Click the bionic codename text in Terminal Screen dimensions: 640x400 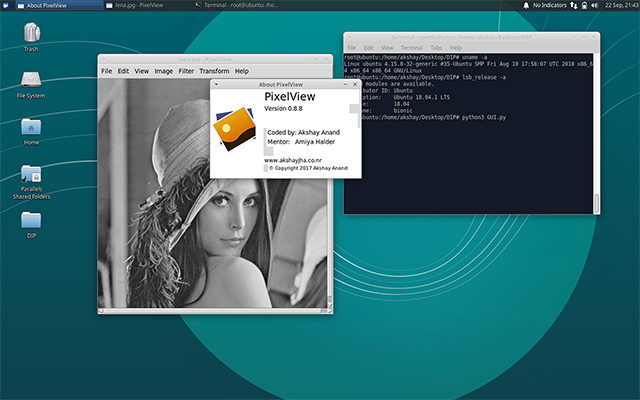click(403, 111)
